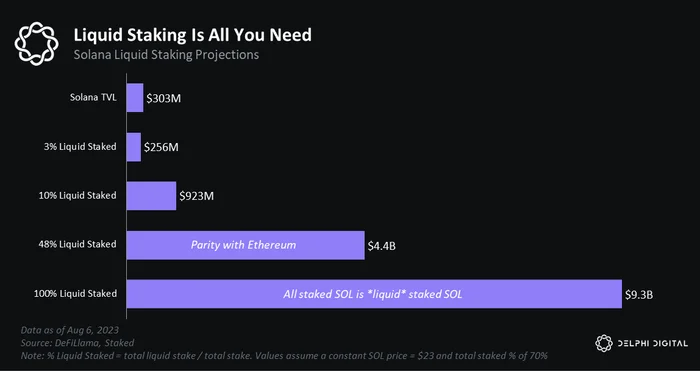Click the $9.3B value label
The image size is (700, 371).
[x=639, y=295]
